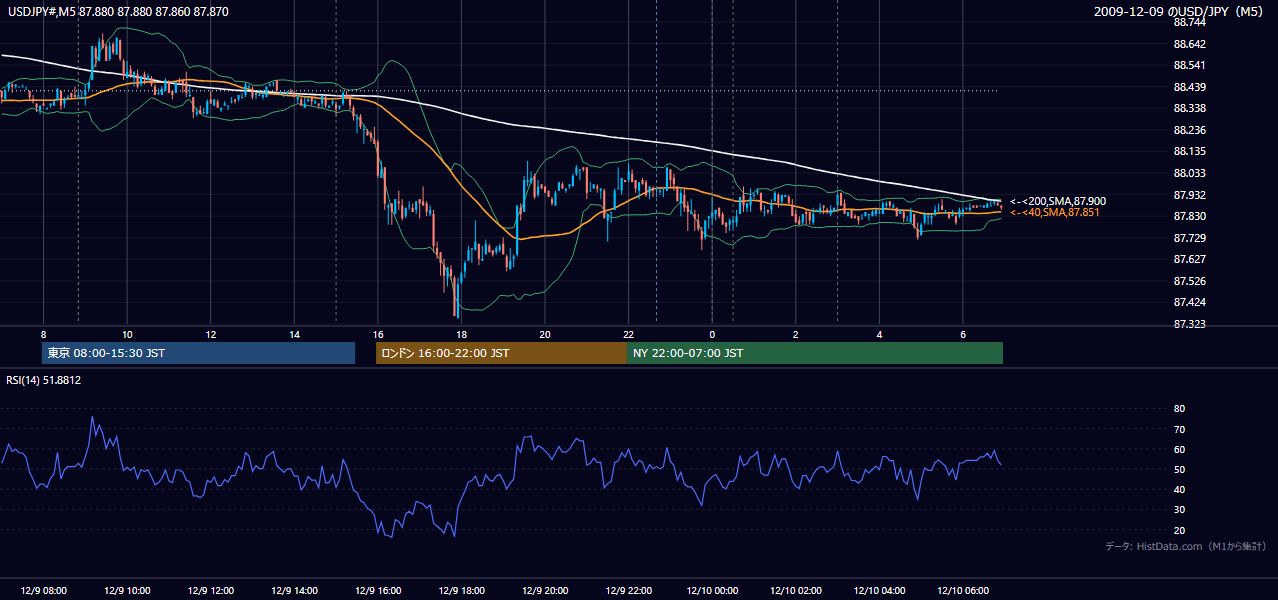This screenshot has height=600, width=1278.
Task: Click the 12/10 02:00 time label
Action: 796,590
